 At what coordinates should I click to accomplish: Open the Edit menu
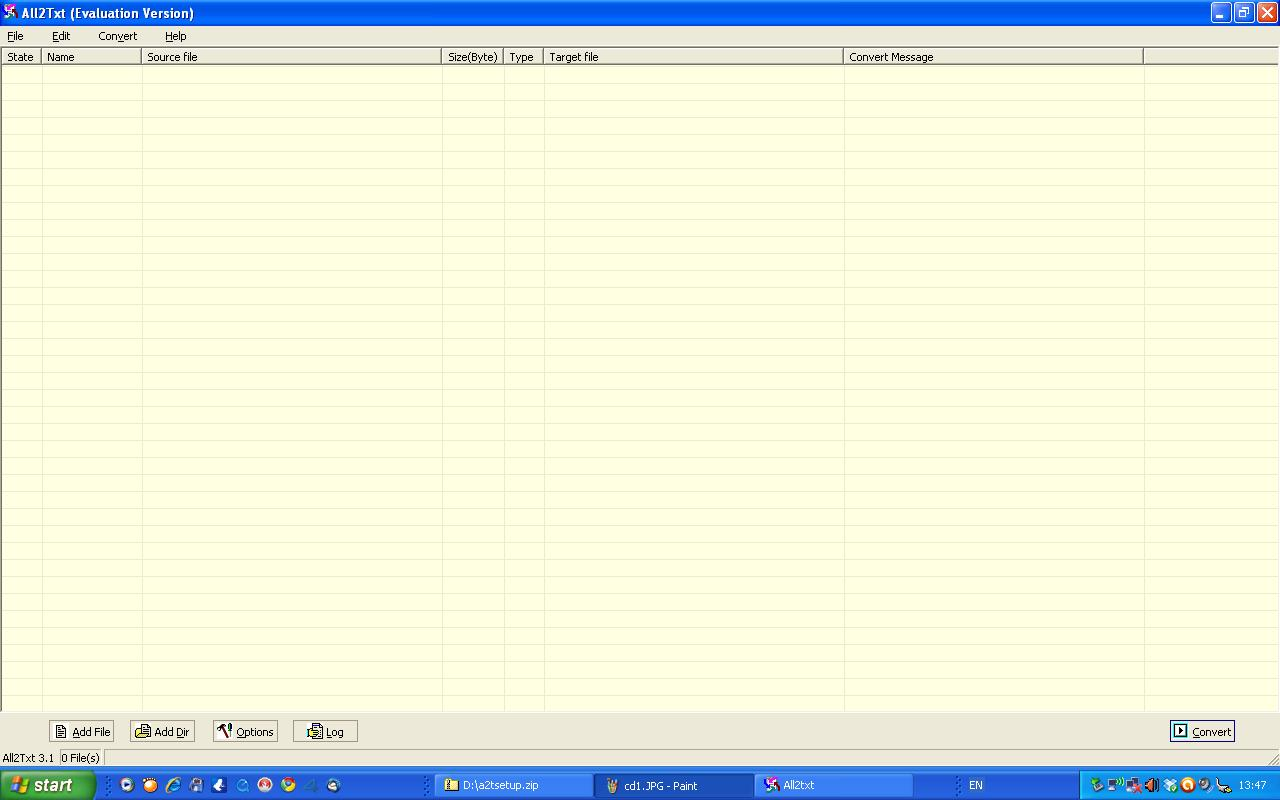click(61, 36)
